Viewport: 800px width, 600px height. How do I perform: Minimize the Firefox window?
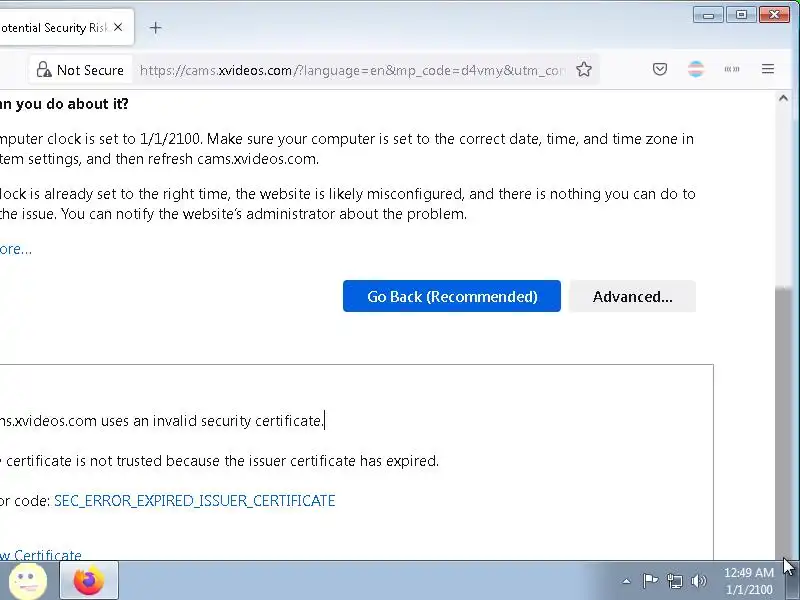pos(708,15)
